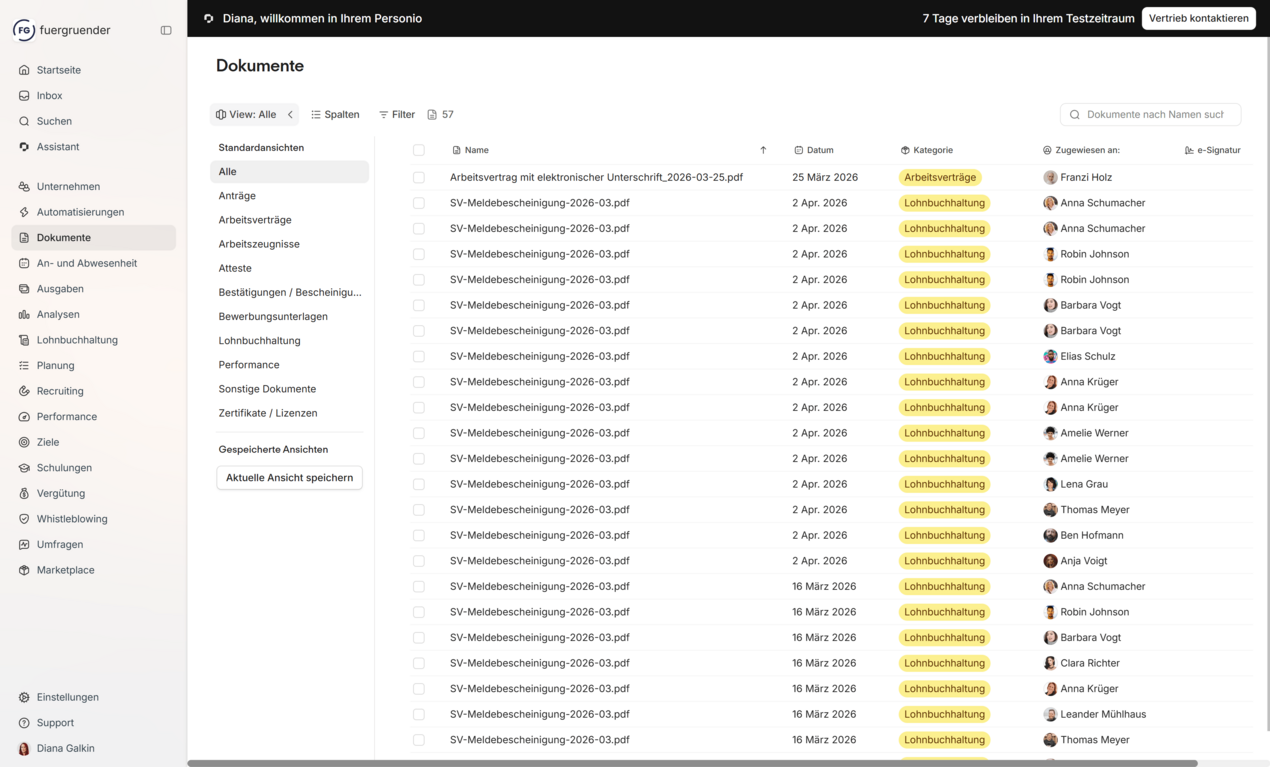Open the Arbeitsvertrag mit elektronischer Unterschrift PDF

[x=596, y=177]
